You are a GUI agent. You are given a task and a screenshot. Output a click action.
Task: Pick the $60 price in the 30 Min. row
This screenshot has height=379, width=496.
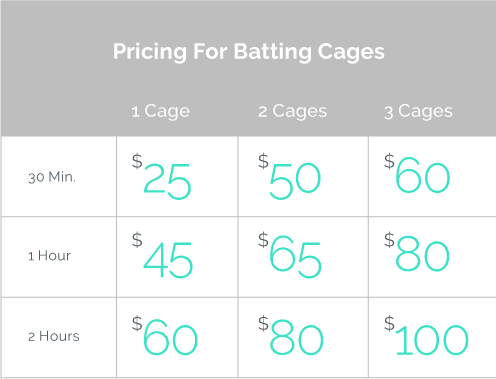coord(417,174)
